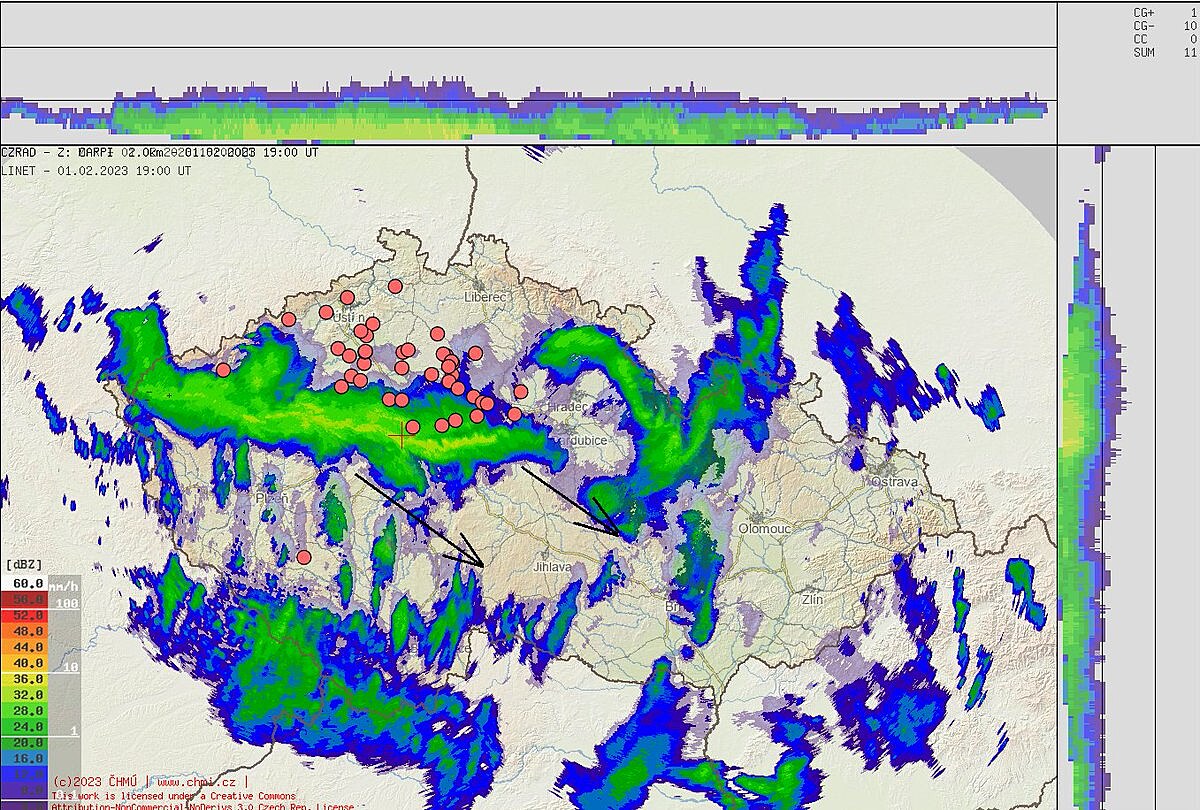1200x810 pixels.
Task: Click the CC lightning count row
Action: point(1165,39)
